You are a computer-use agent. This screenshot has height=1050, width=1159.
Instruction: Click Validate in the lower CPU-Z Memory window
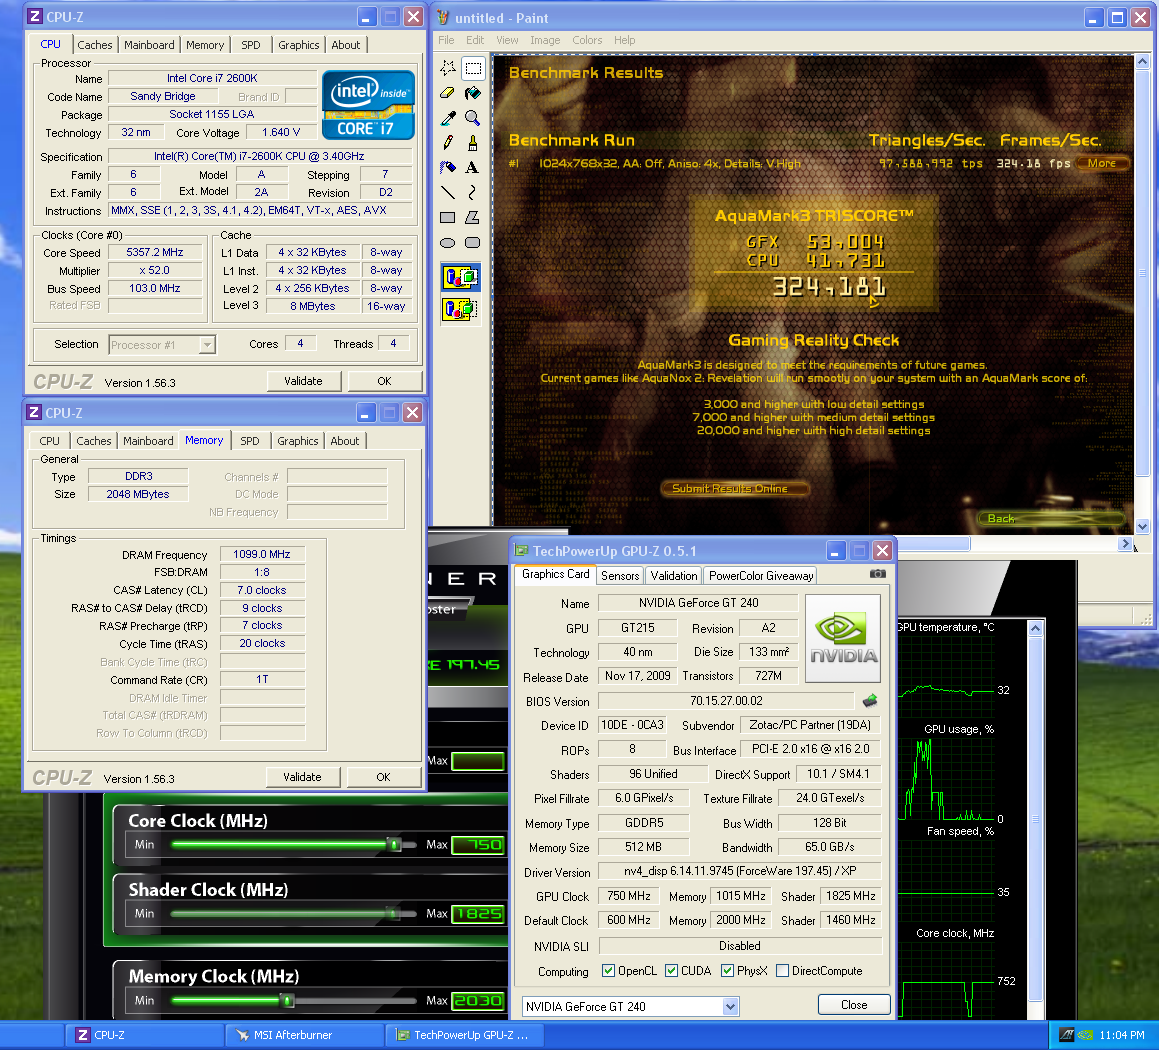[302, 777]
